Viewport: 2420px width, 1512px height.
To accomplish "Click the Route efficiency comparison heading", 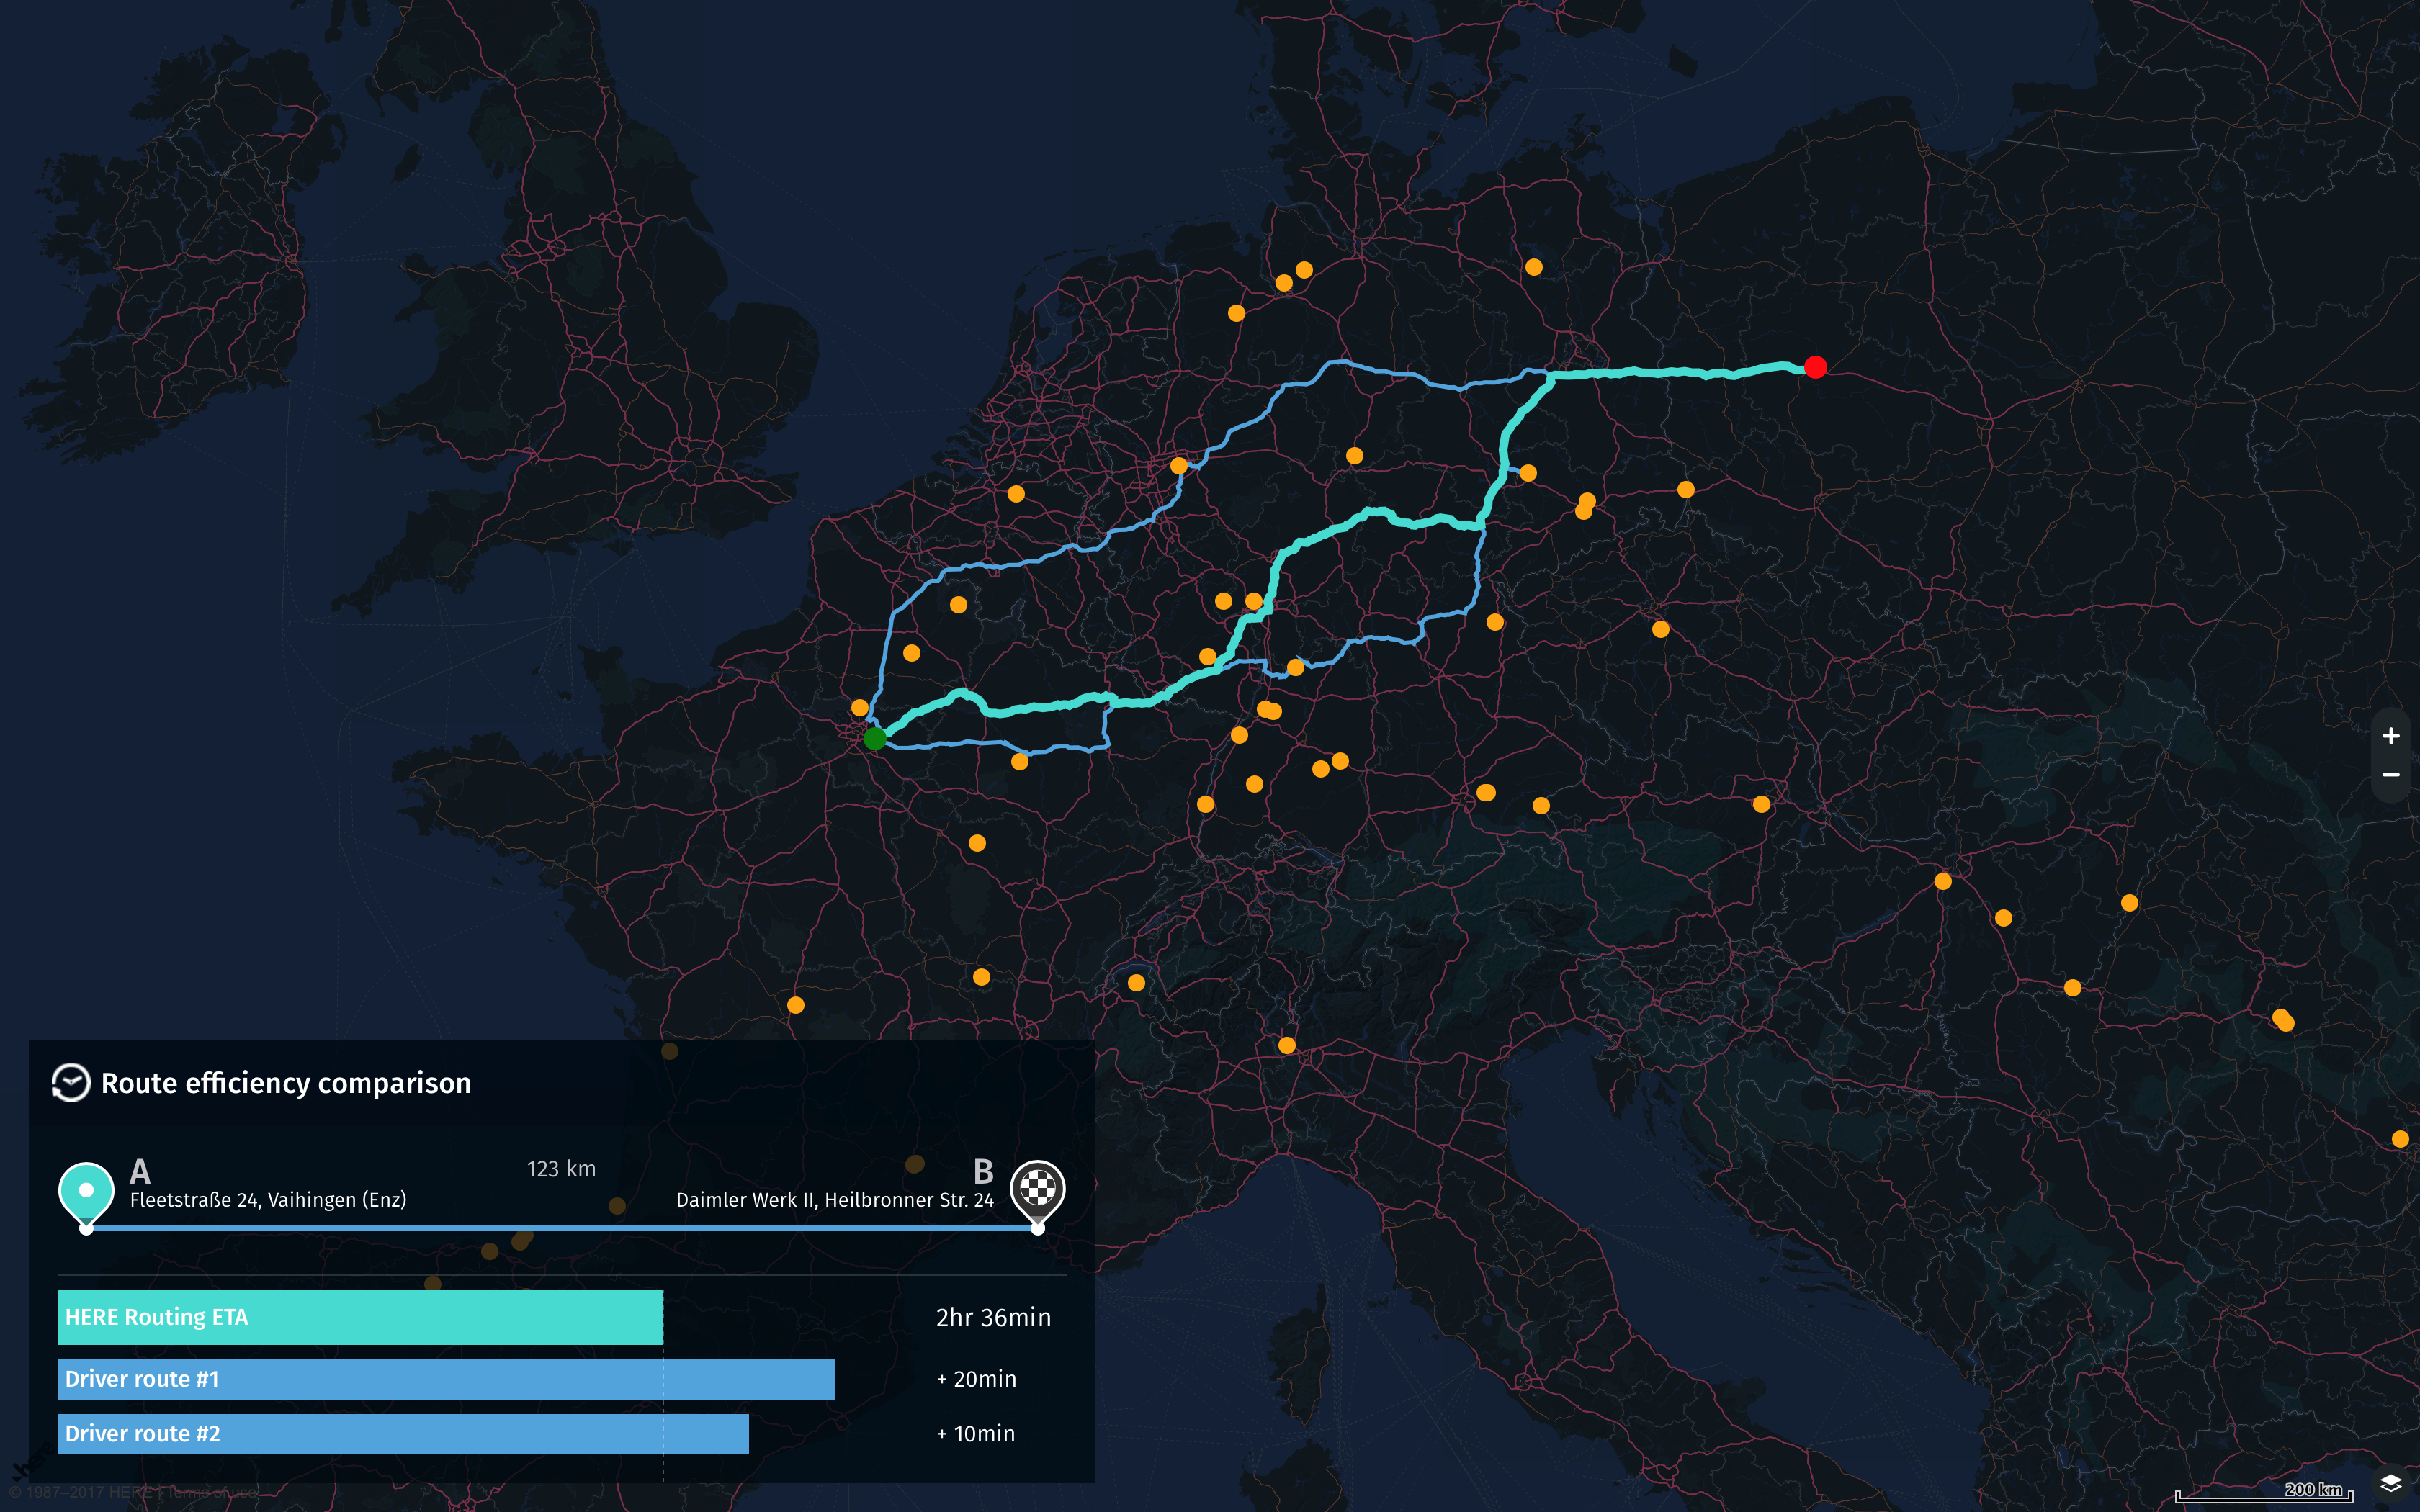I will pos(286,1083).
